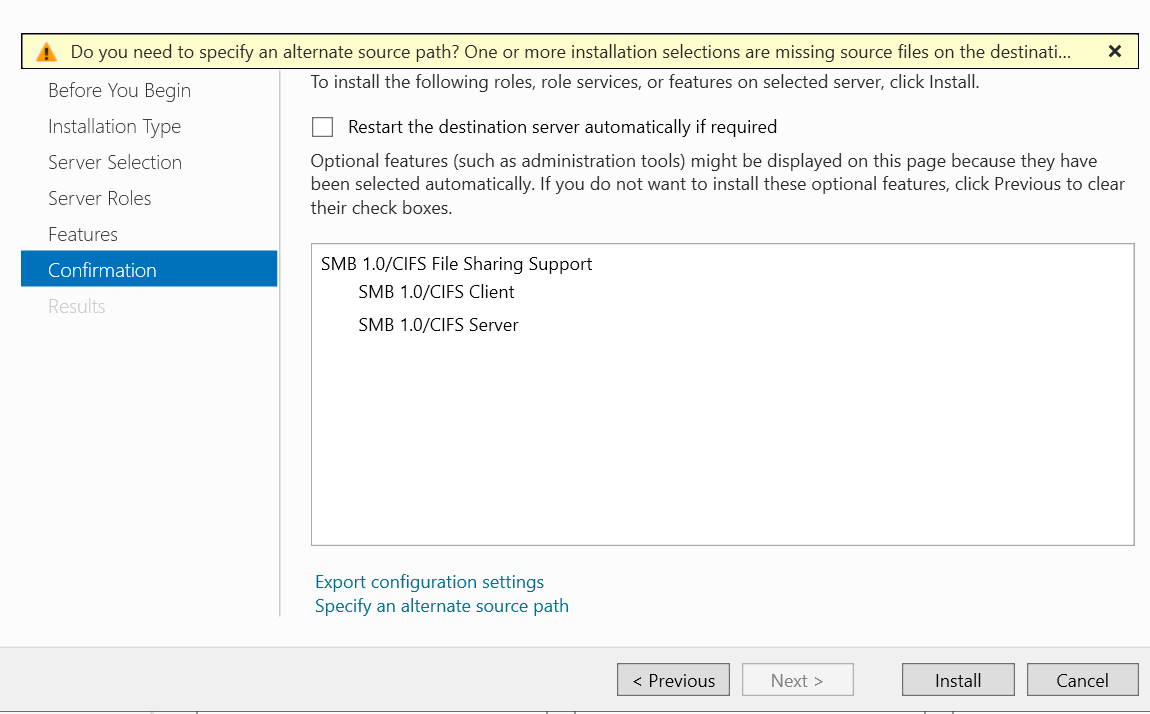Select the SMB 1.0/CIFS Server item
Image resolution: width=1150 pixels, height=714 pixels.
[438, 324]
